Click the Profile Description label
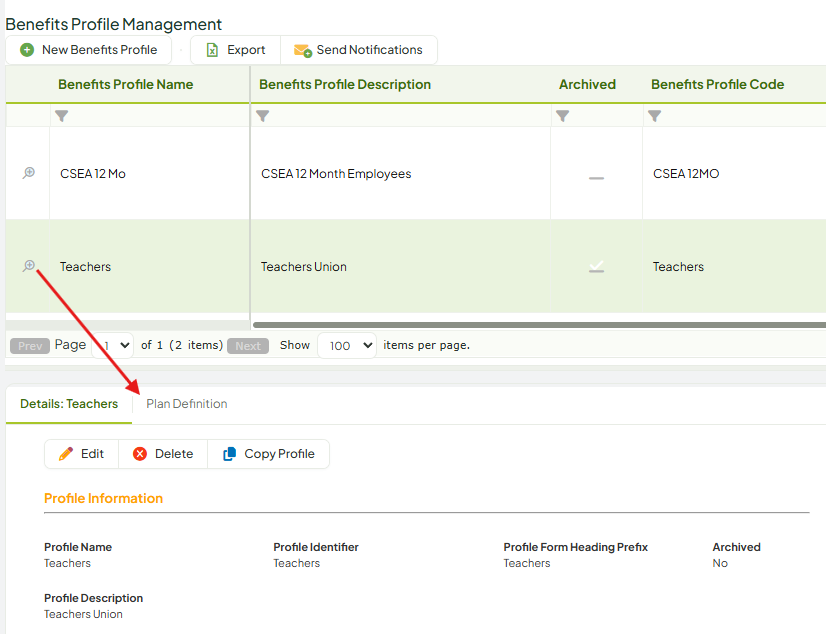 click(94, 598)
